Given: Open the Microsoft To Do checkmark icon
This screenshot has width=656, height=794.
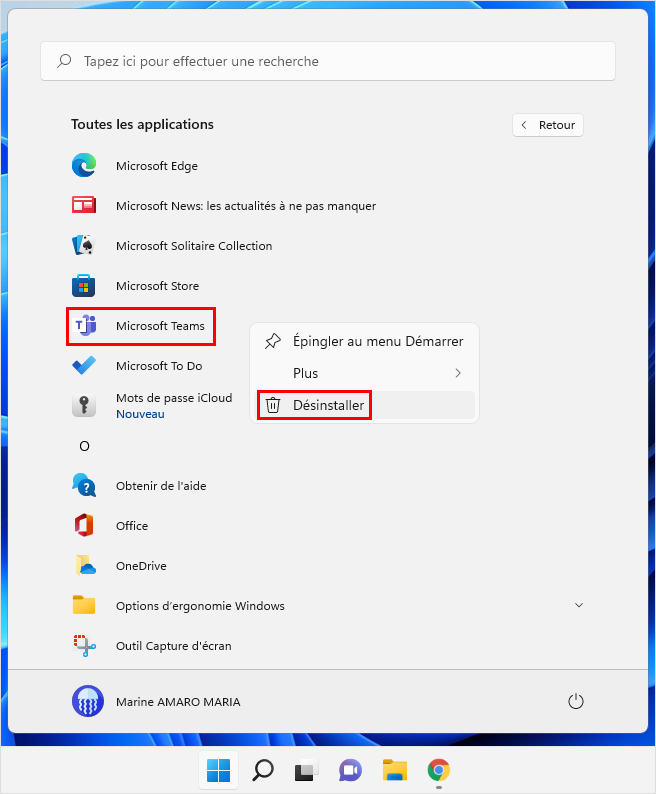Looking at the screenshot, I should (84, 365).
